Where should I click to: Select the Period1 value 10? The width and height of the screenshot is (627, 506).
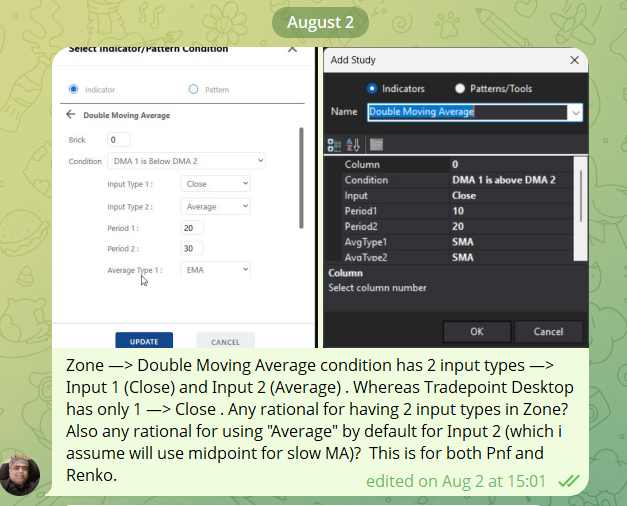511,211
